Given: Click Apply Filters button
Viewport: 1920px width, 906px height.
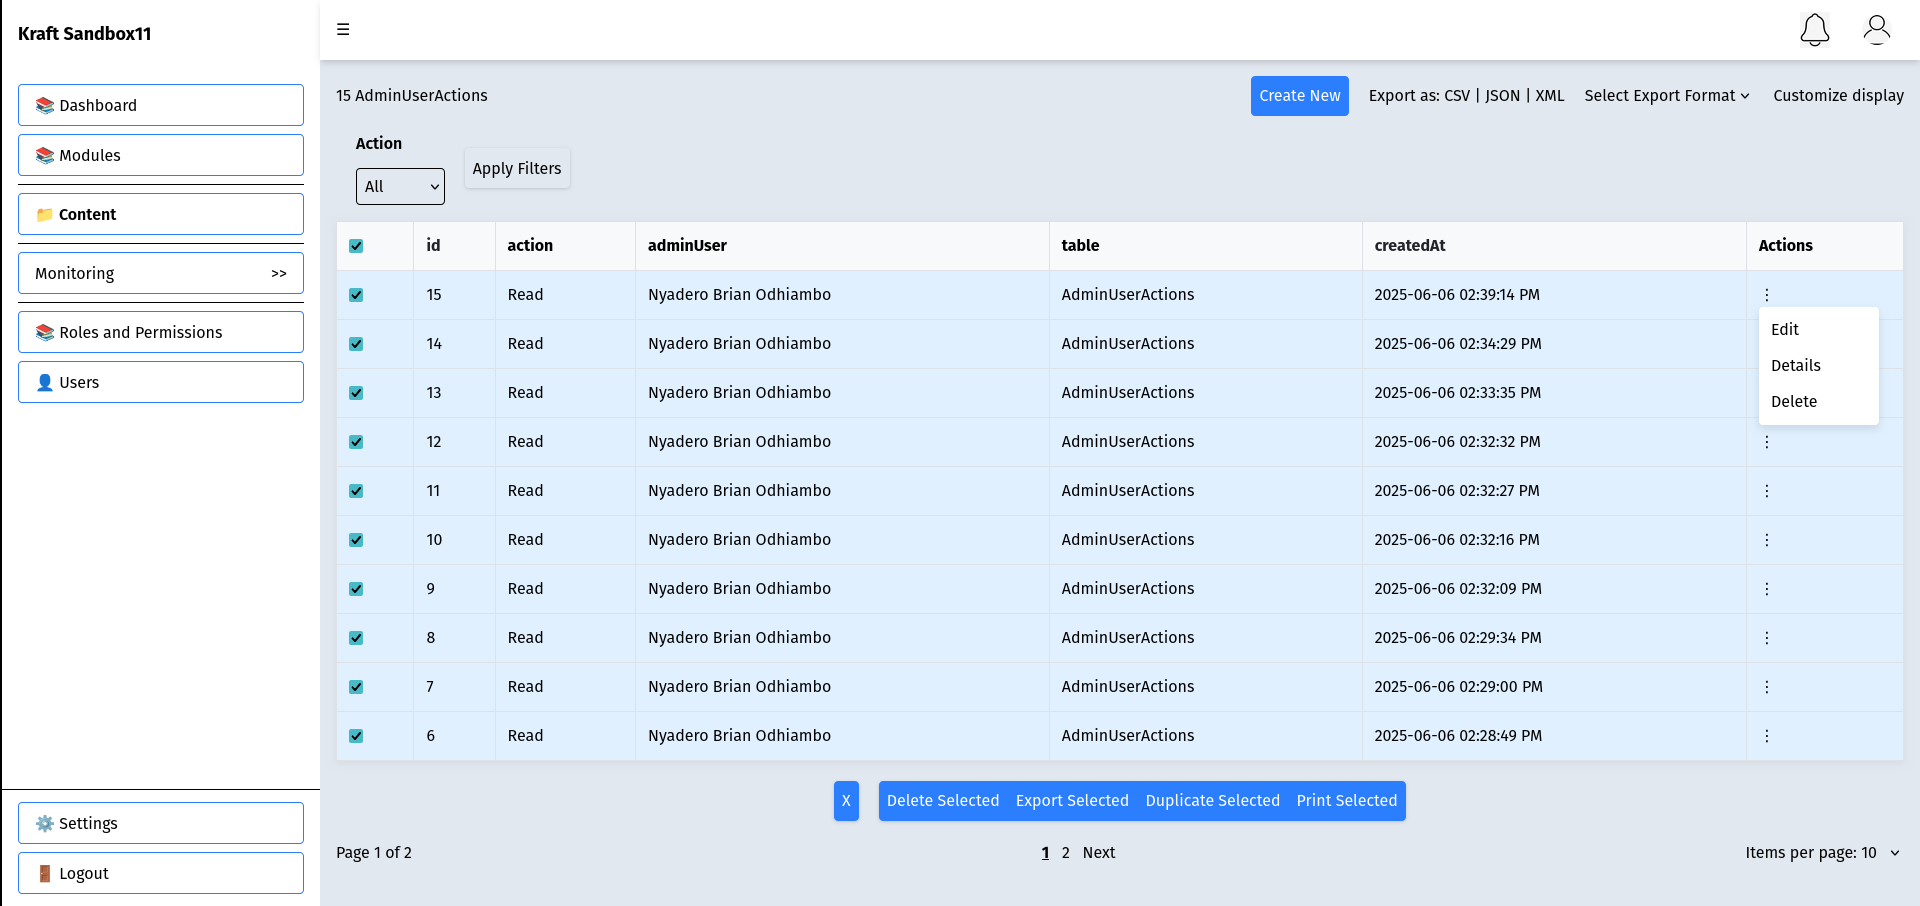Looking at the screenshot, I should pos(517,168).
